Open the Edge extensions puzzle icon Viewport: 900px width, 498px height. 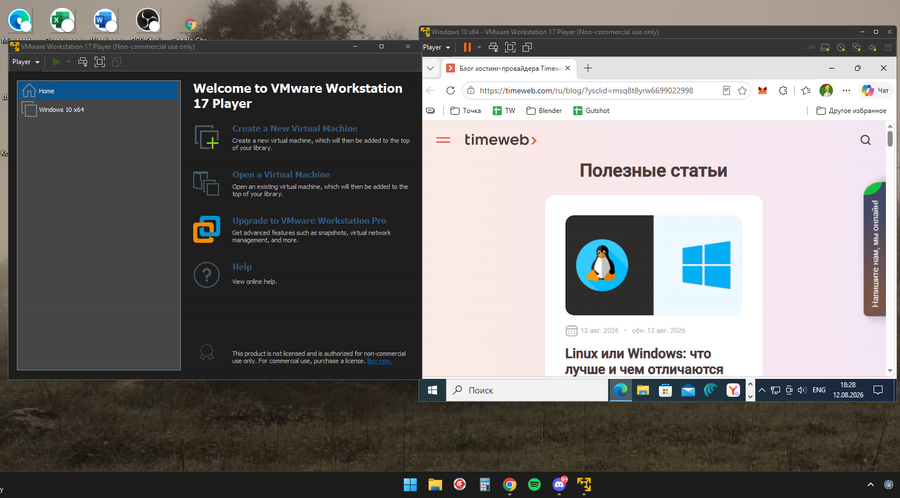click(x=783, y=91)
